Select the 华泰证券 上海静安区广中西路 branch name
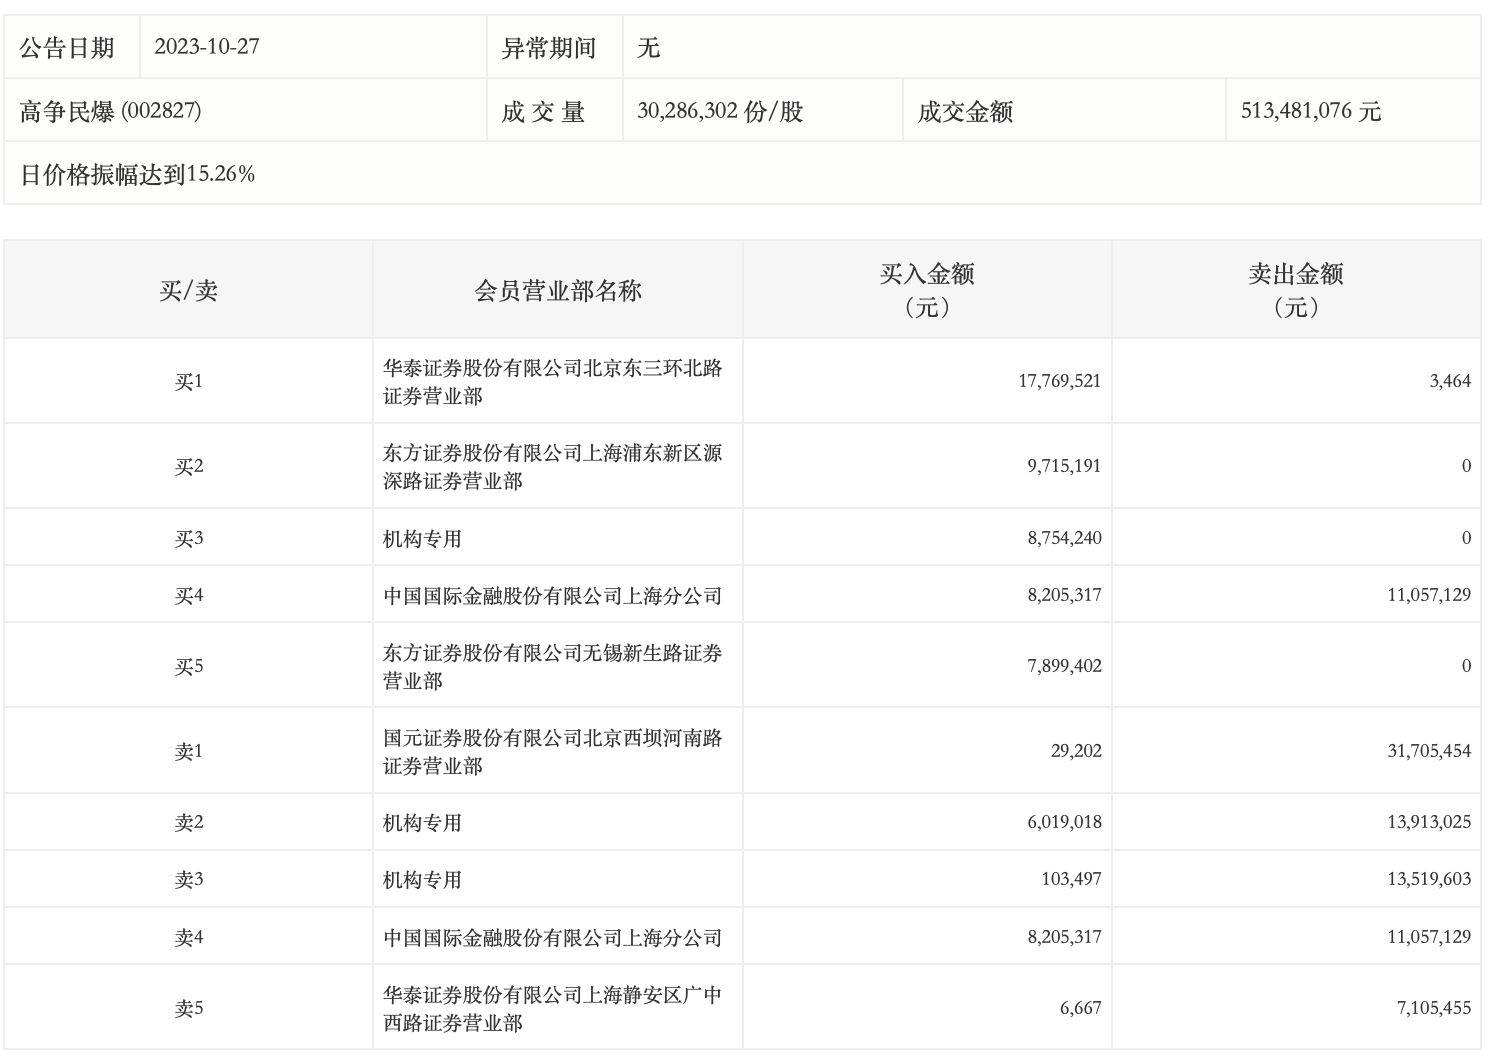Viewport: 1494px width, 1060px height. [x=552, y=1009]
